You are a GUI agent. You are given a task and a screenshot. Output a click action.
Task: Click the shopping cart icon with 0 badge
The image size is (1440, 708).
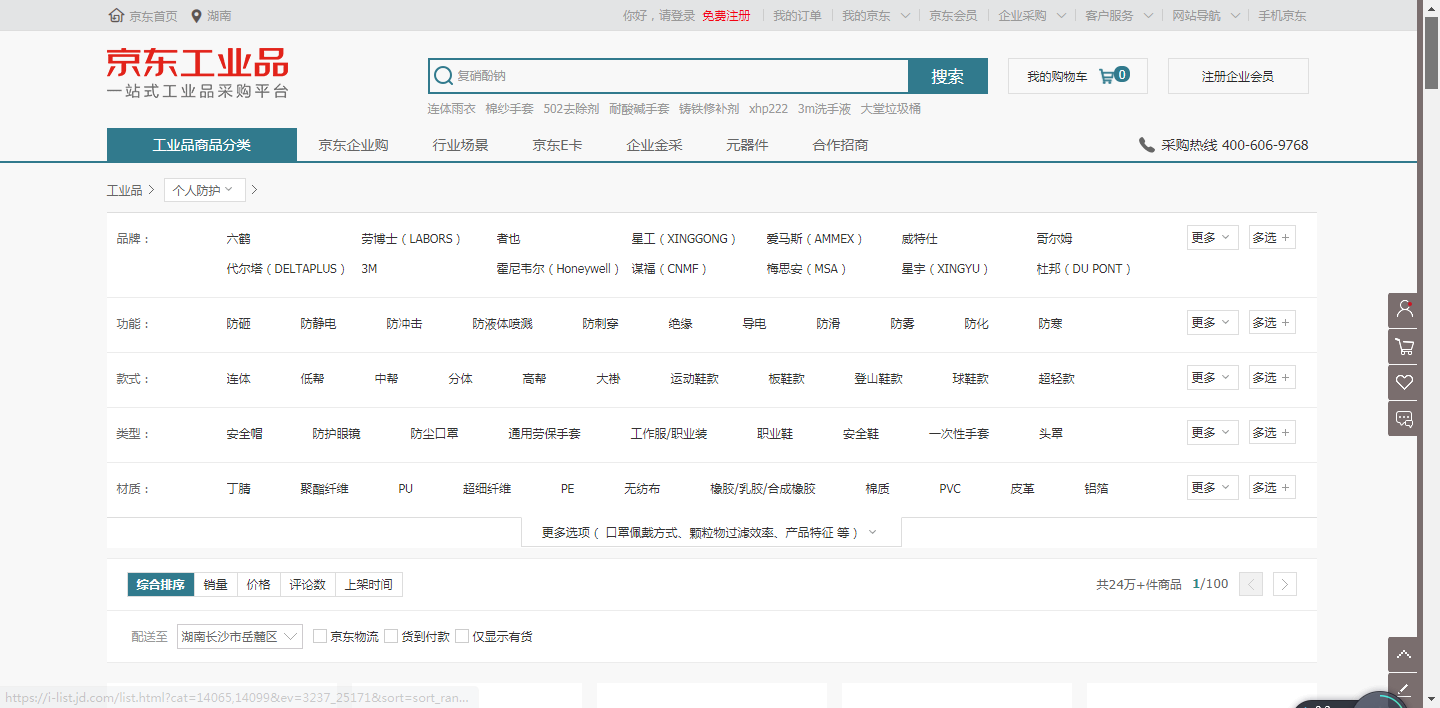(x=1106, y=76)
